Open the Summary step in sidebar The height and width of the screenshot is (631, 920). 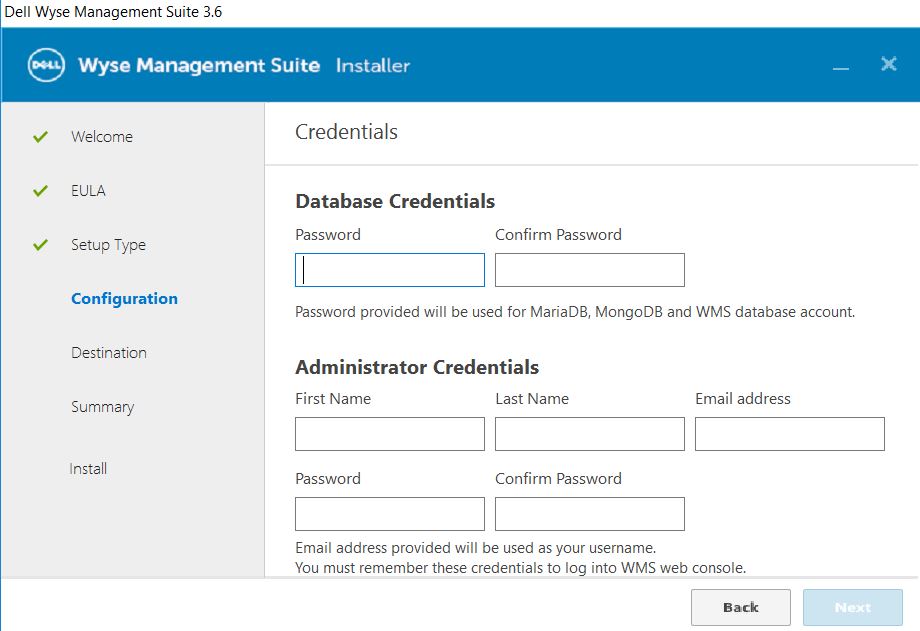[102, 407]
